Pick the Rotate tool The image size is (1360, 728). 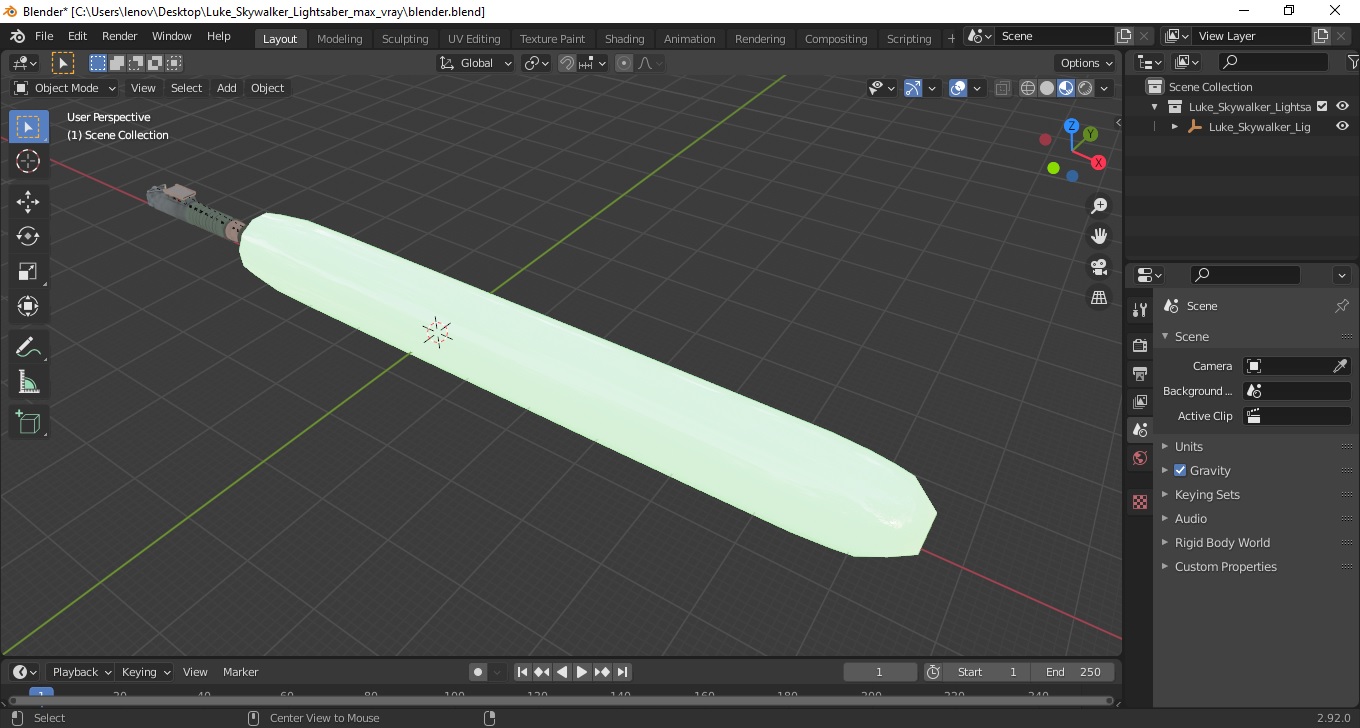point(28,236)
